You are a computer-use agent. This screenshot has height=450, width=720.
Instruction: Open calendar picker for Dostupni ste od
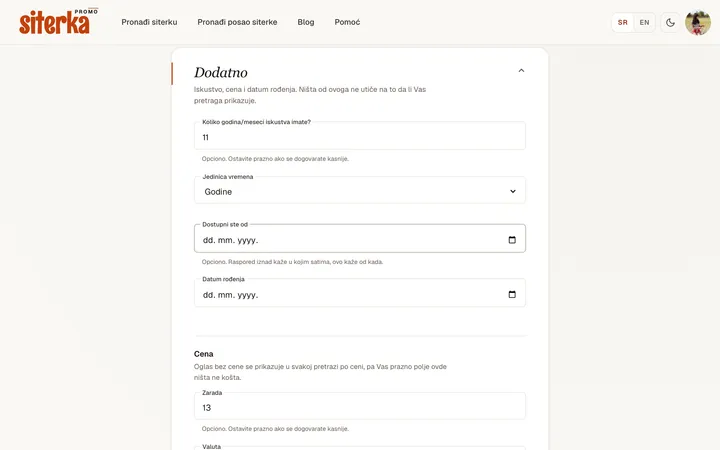[x=512, y=240]
